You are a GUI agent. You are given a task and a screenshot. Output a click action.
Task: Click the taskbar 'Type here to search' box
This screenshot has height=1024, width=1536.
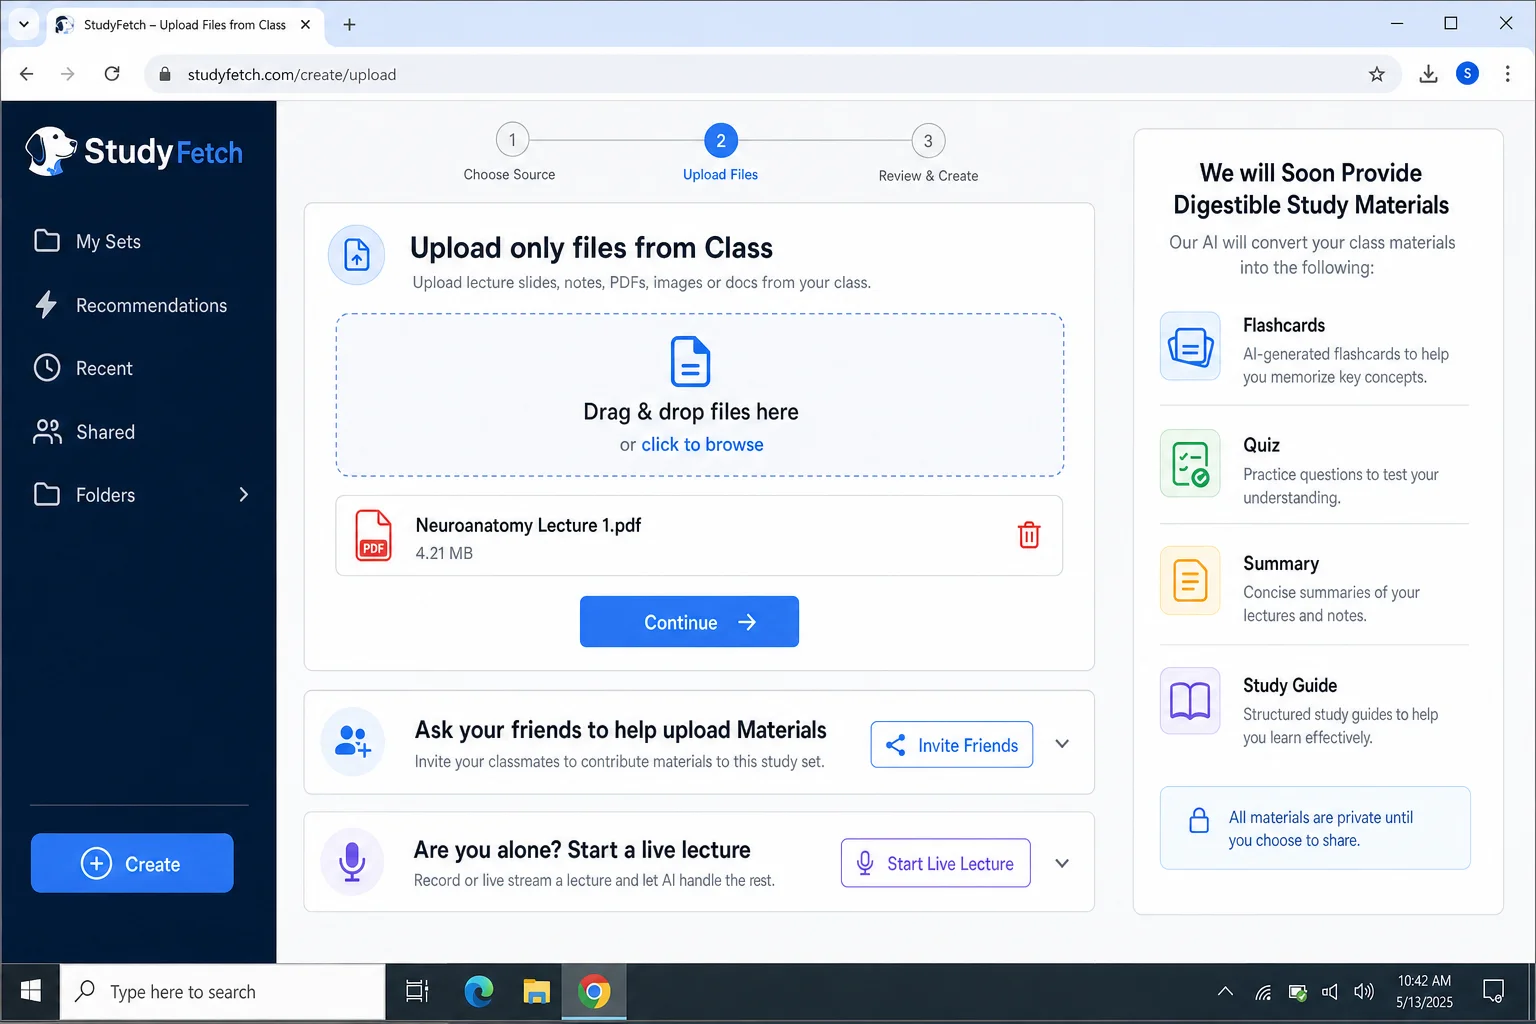(223, 992)
